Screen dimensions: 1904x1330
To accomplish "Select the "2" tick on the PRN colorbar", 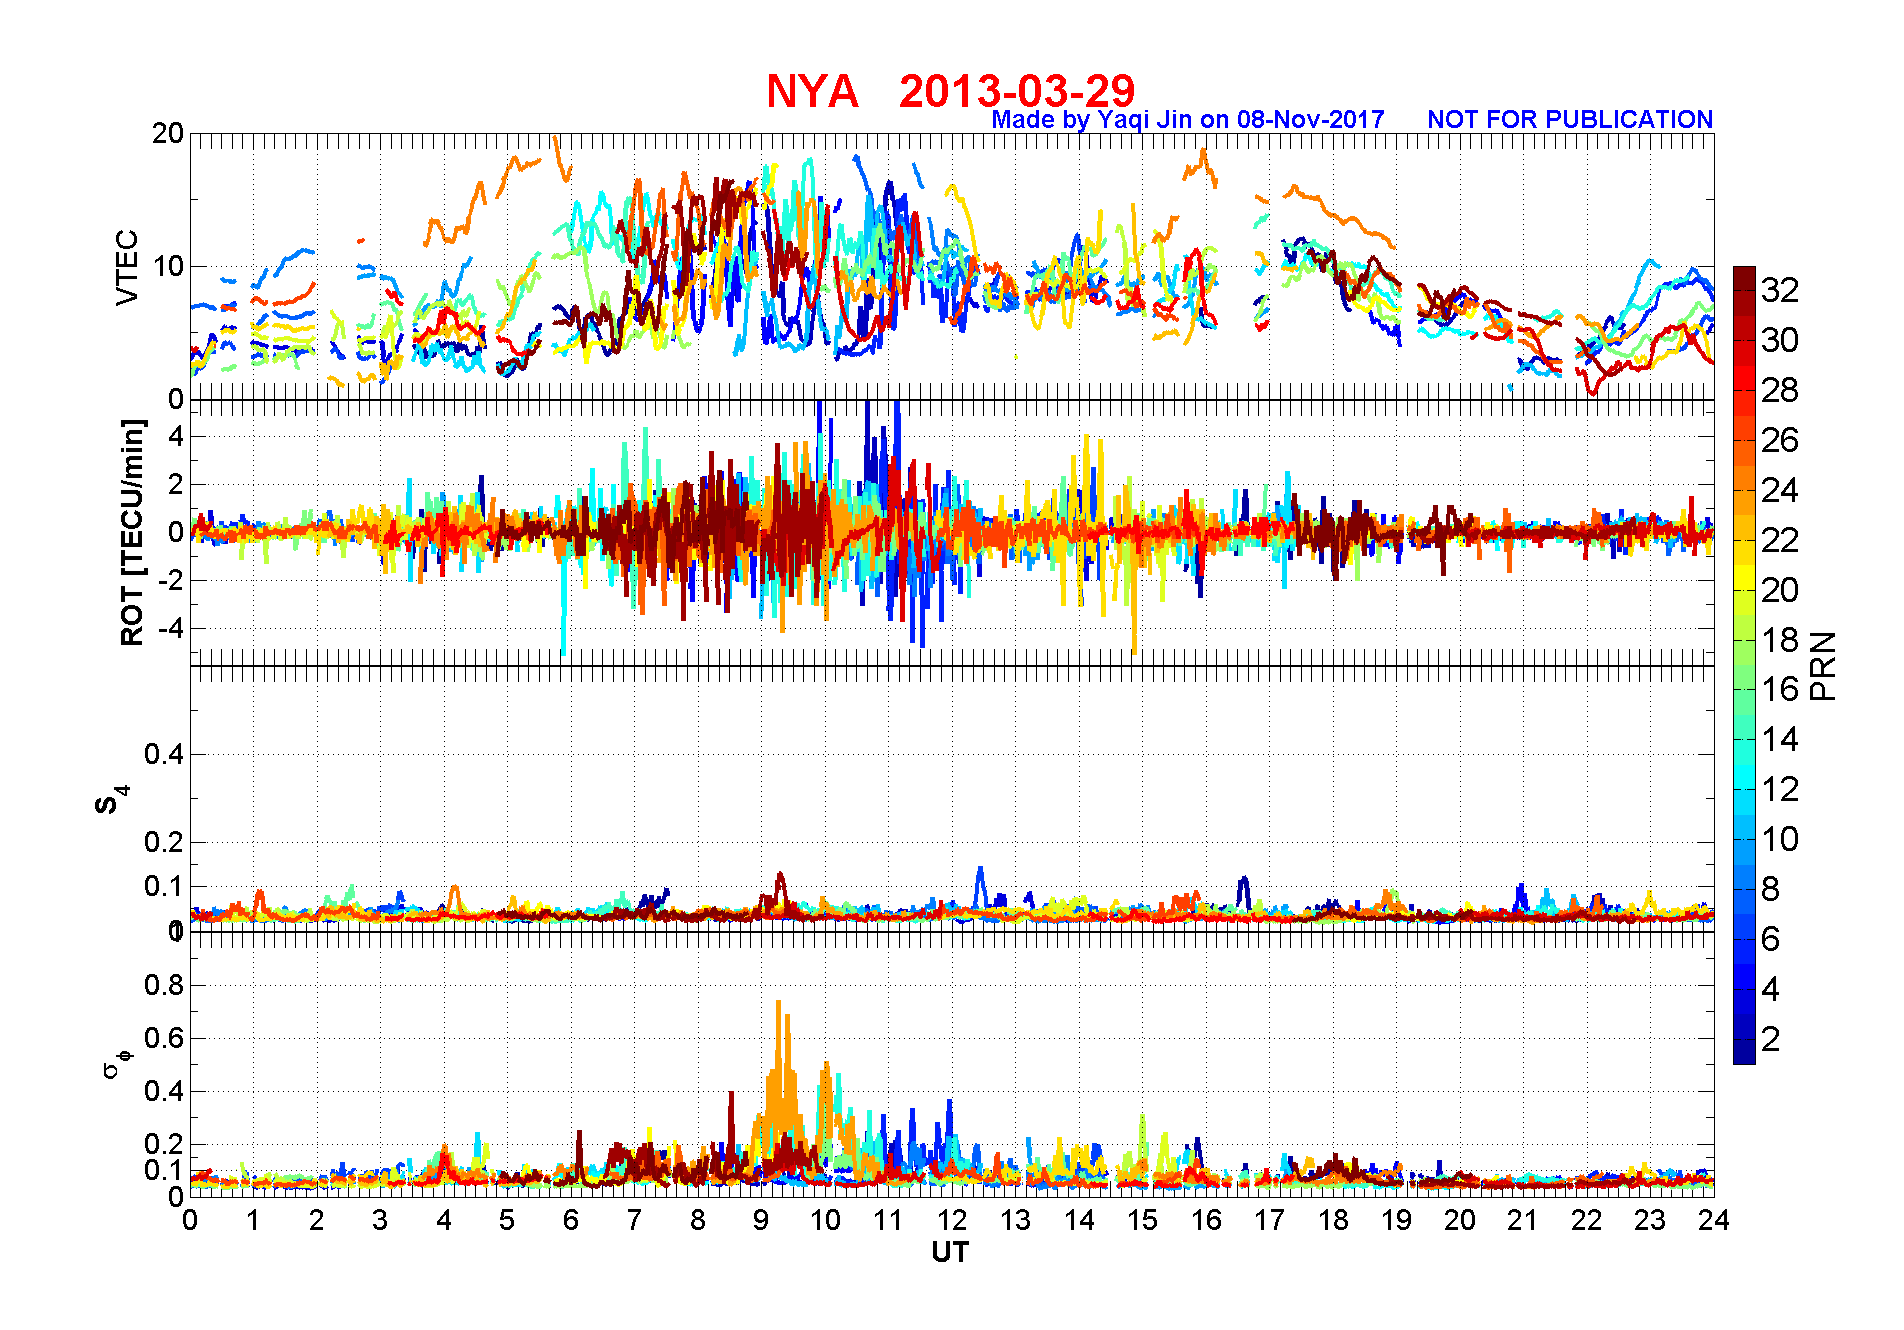I will coord(1771,1039).
